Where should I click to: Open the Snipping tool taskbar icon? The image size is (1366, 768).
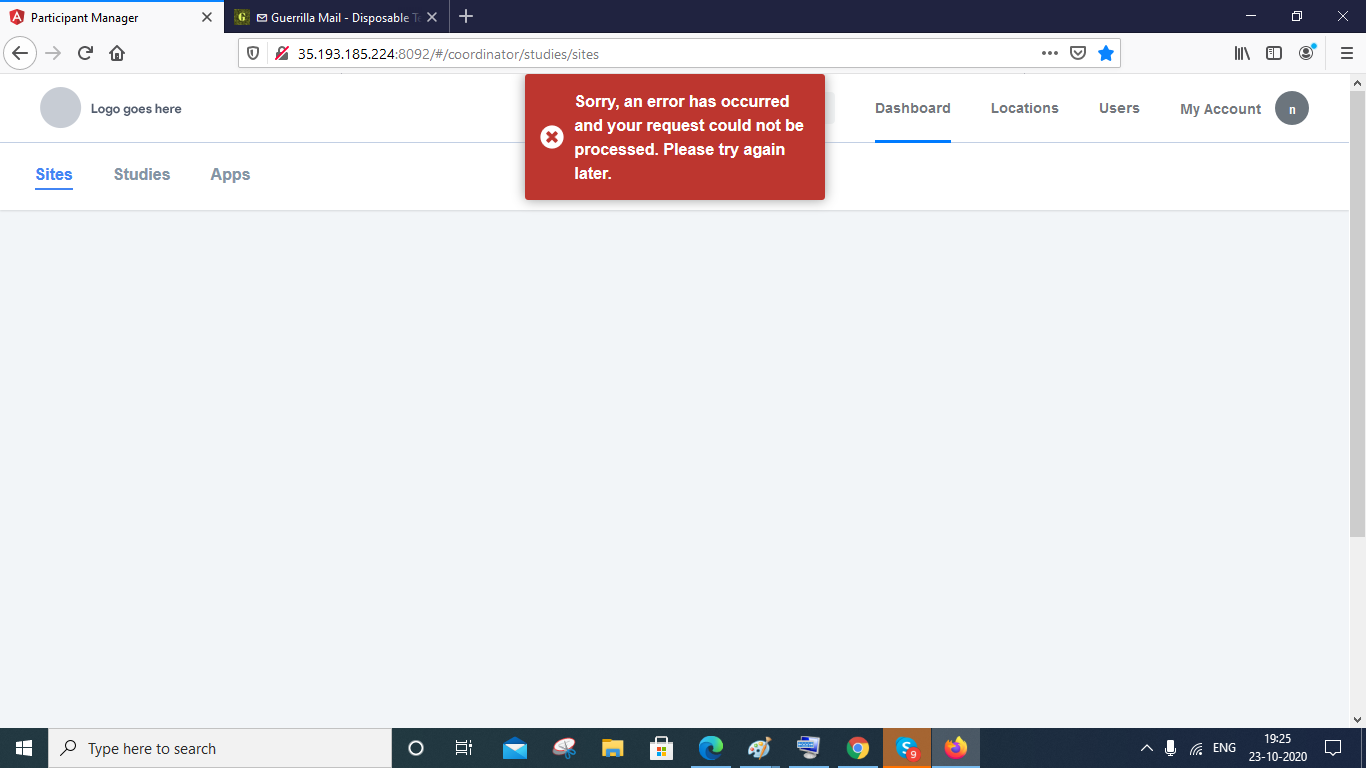pos(564,748)
